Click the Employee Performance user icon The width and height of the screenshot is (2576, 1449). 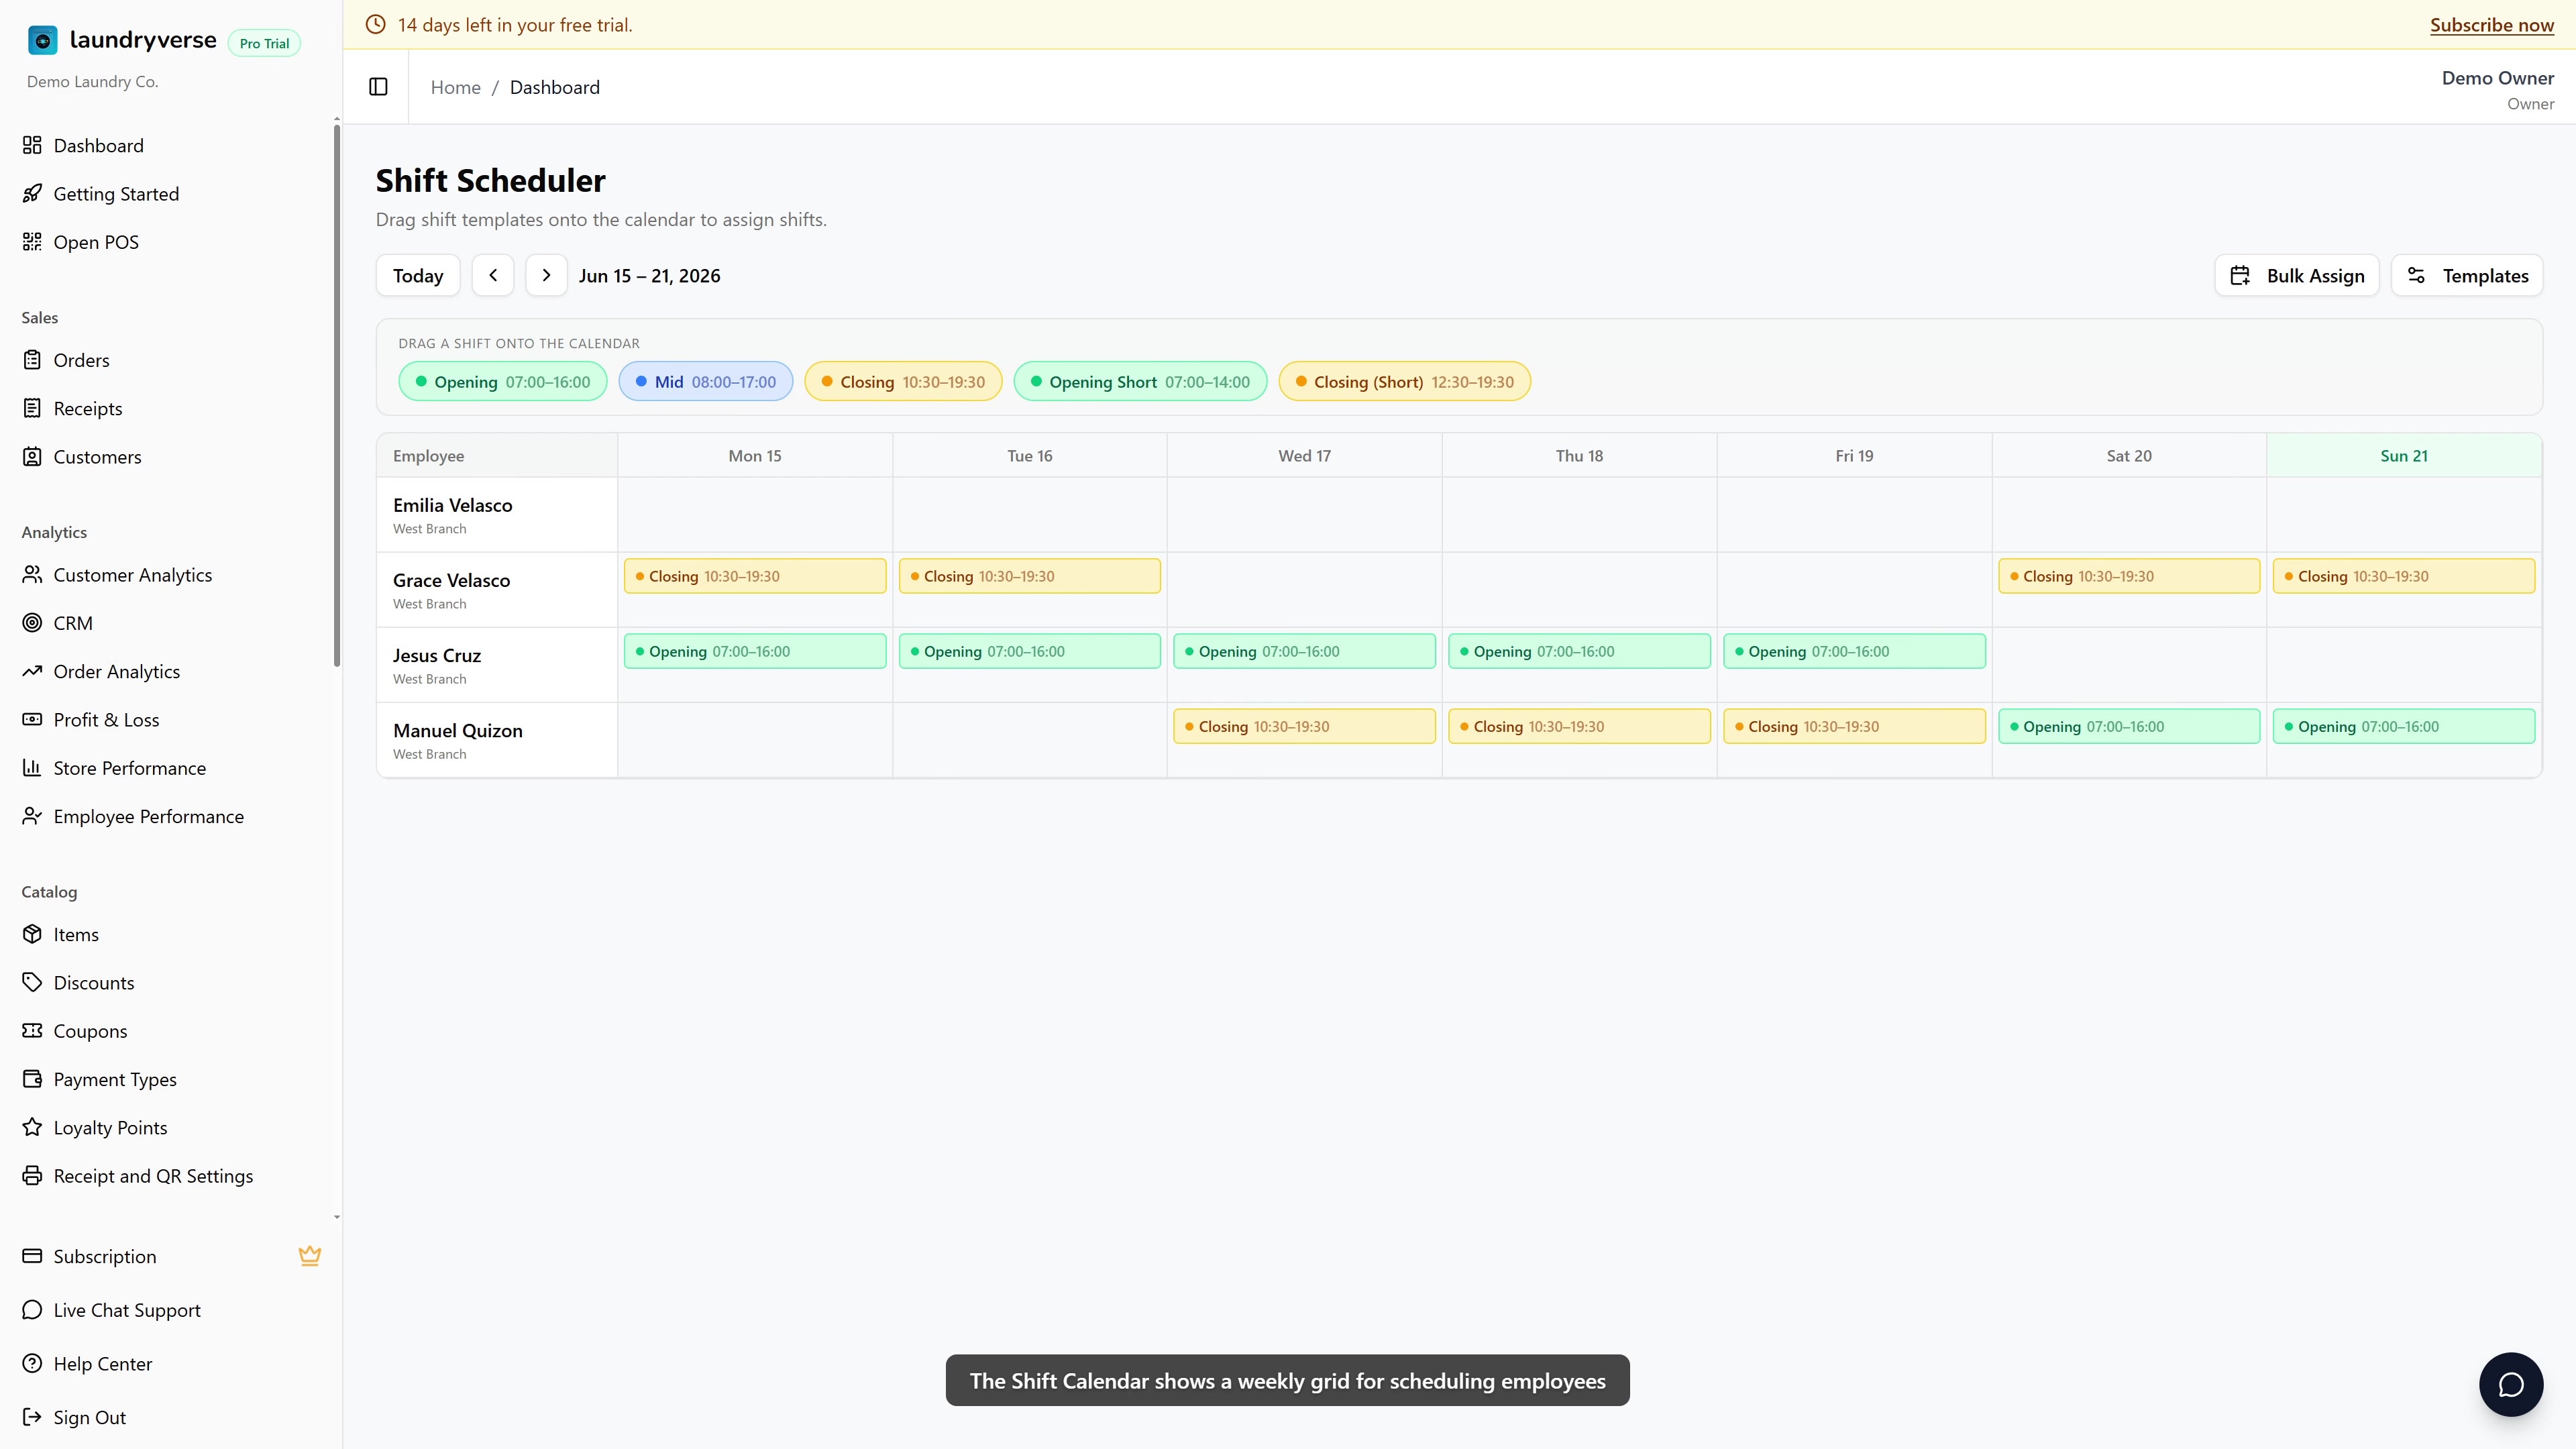pyautogui.click(x=32, y=817)
